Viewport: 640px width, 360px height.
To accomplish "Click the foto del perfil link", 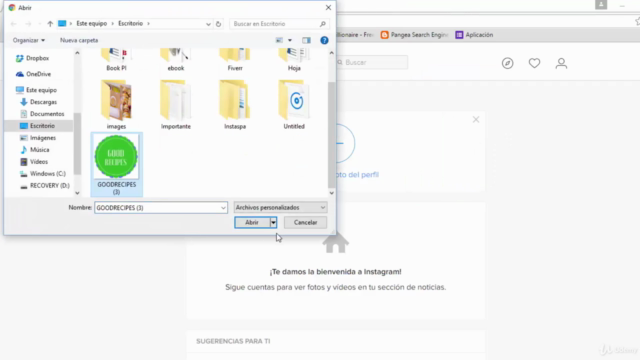I will [x=358, y=175].
